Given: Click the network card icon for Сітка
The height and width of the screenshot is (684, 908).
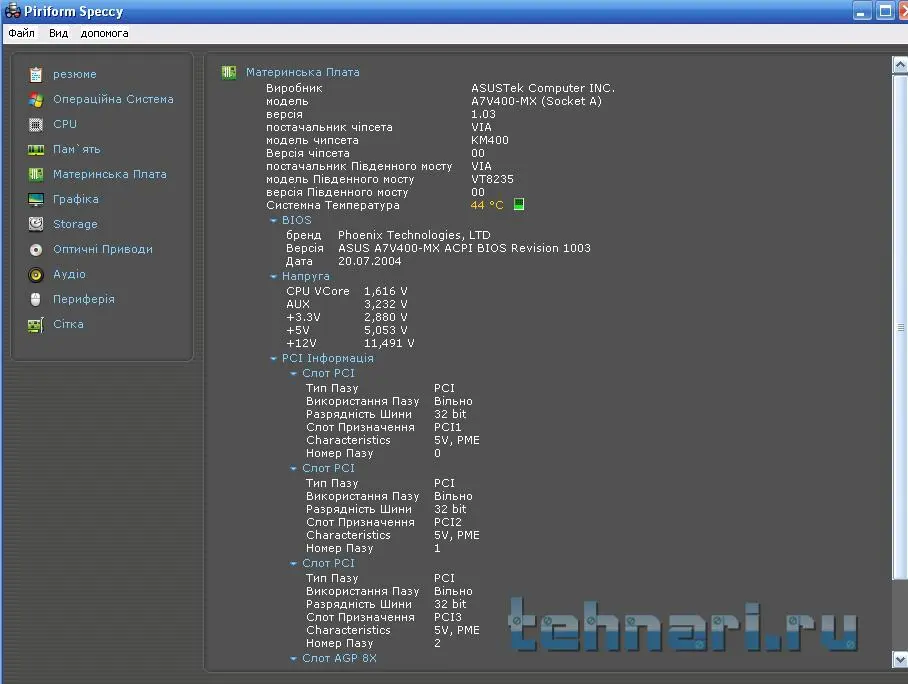Looking at the screenshot, I should pos(36,325).
